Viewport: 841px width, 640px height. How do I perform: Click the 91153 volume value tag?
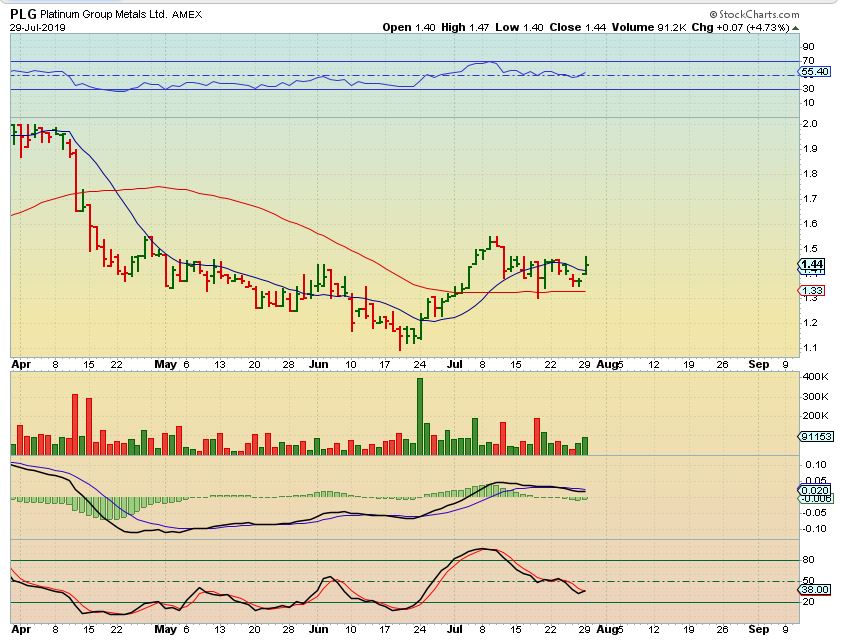pos(817,437)
